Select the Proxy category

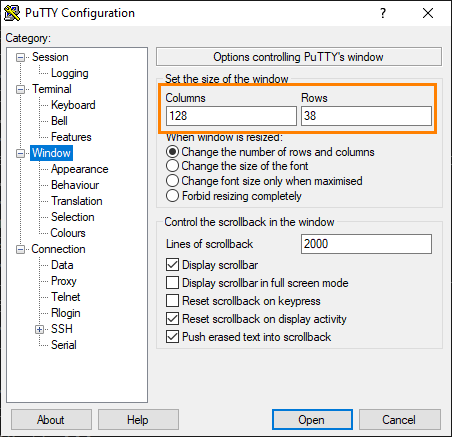[64, 281]
